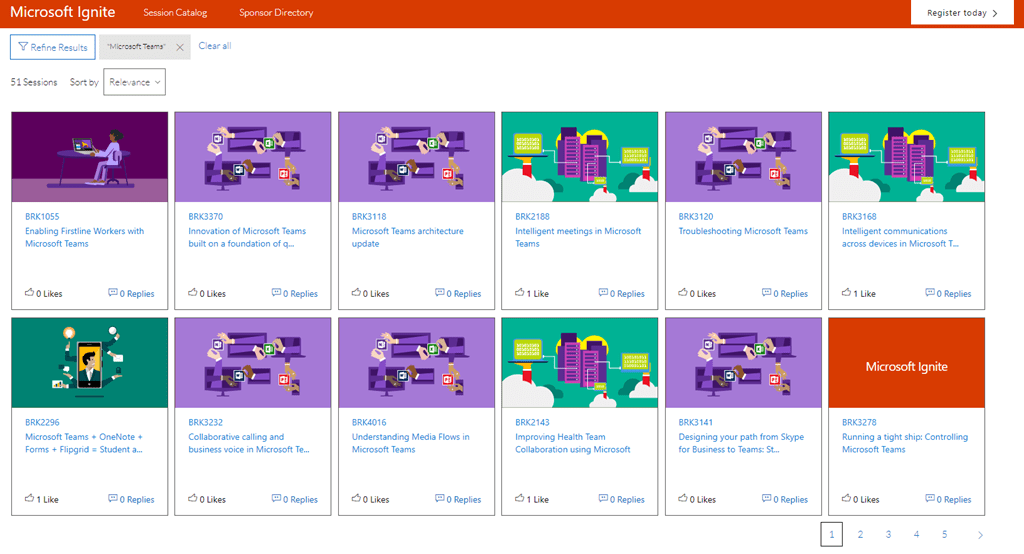This screenshot has height=554, width=1024.
Task: Open the Sponsor Directory menu
Action: pos(276,12)
